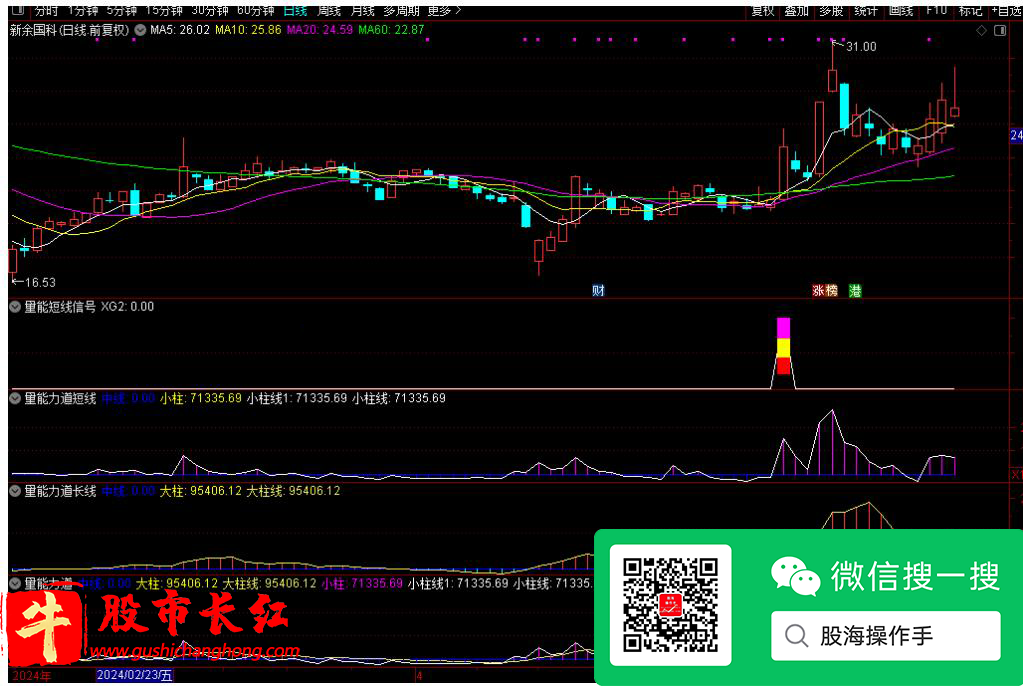
Task: Click the 榜 marker icon
Action: pos(831,290)
